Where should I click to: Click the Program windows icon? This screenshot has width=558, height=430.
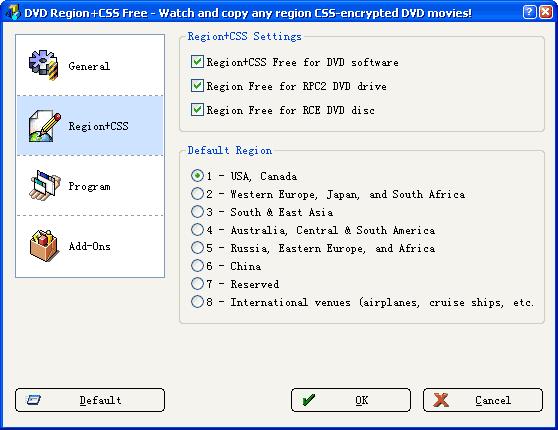click(45, 185)
